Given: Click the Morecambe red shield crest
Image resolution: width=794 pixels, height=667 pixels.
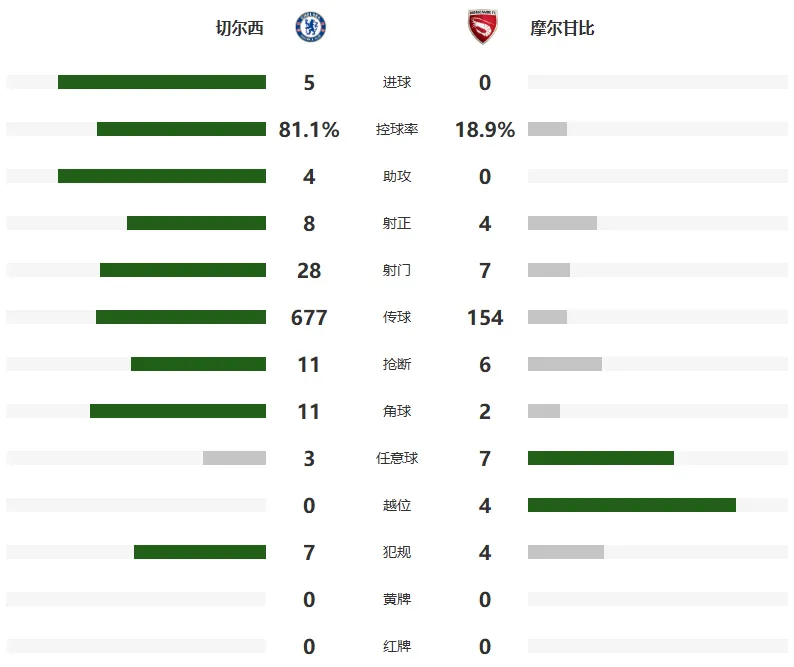Looking at the screenshot, I should [x=483, y=27].
